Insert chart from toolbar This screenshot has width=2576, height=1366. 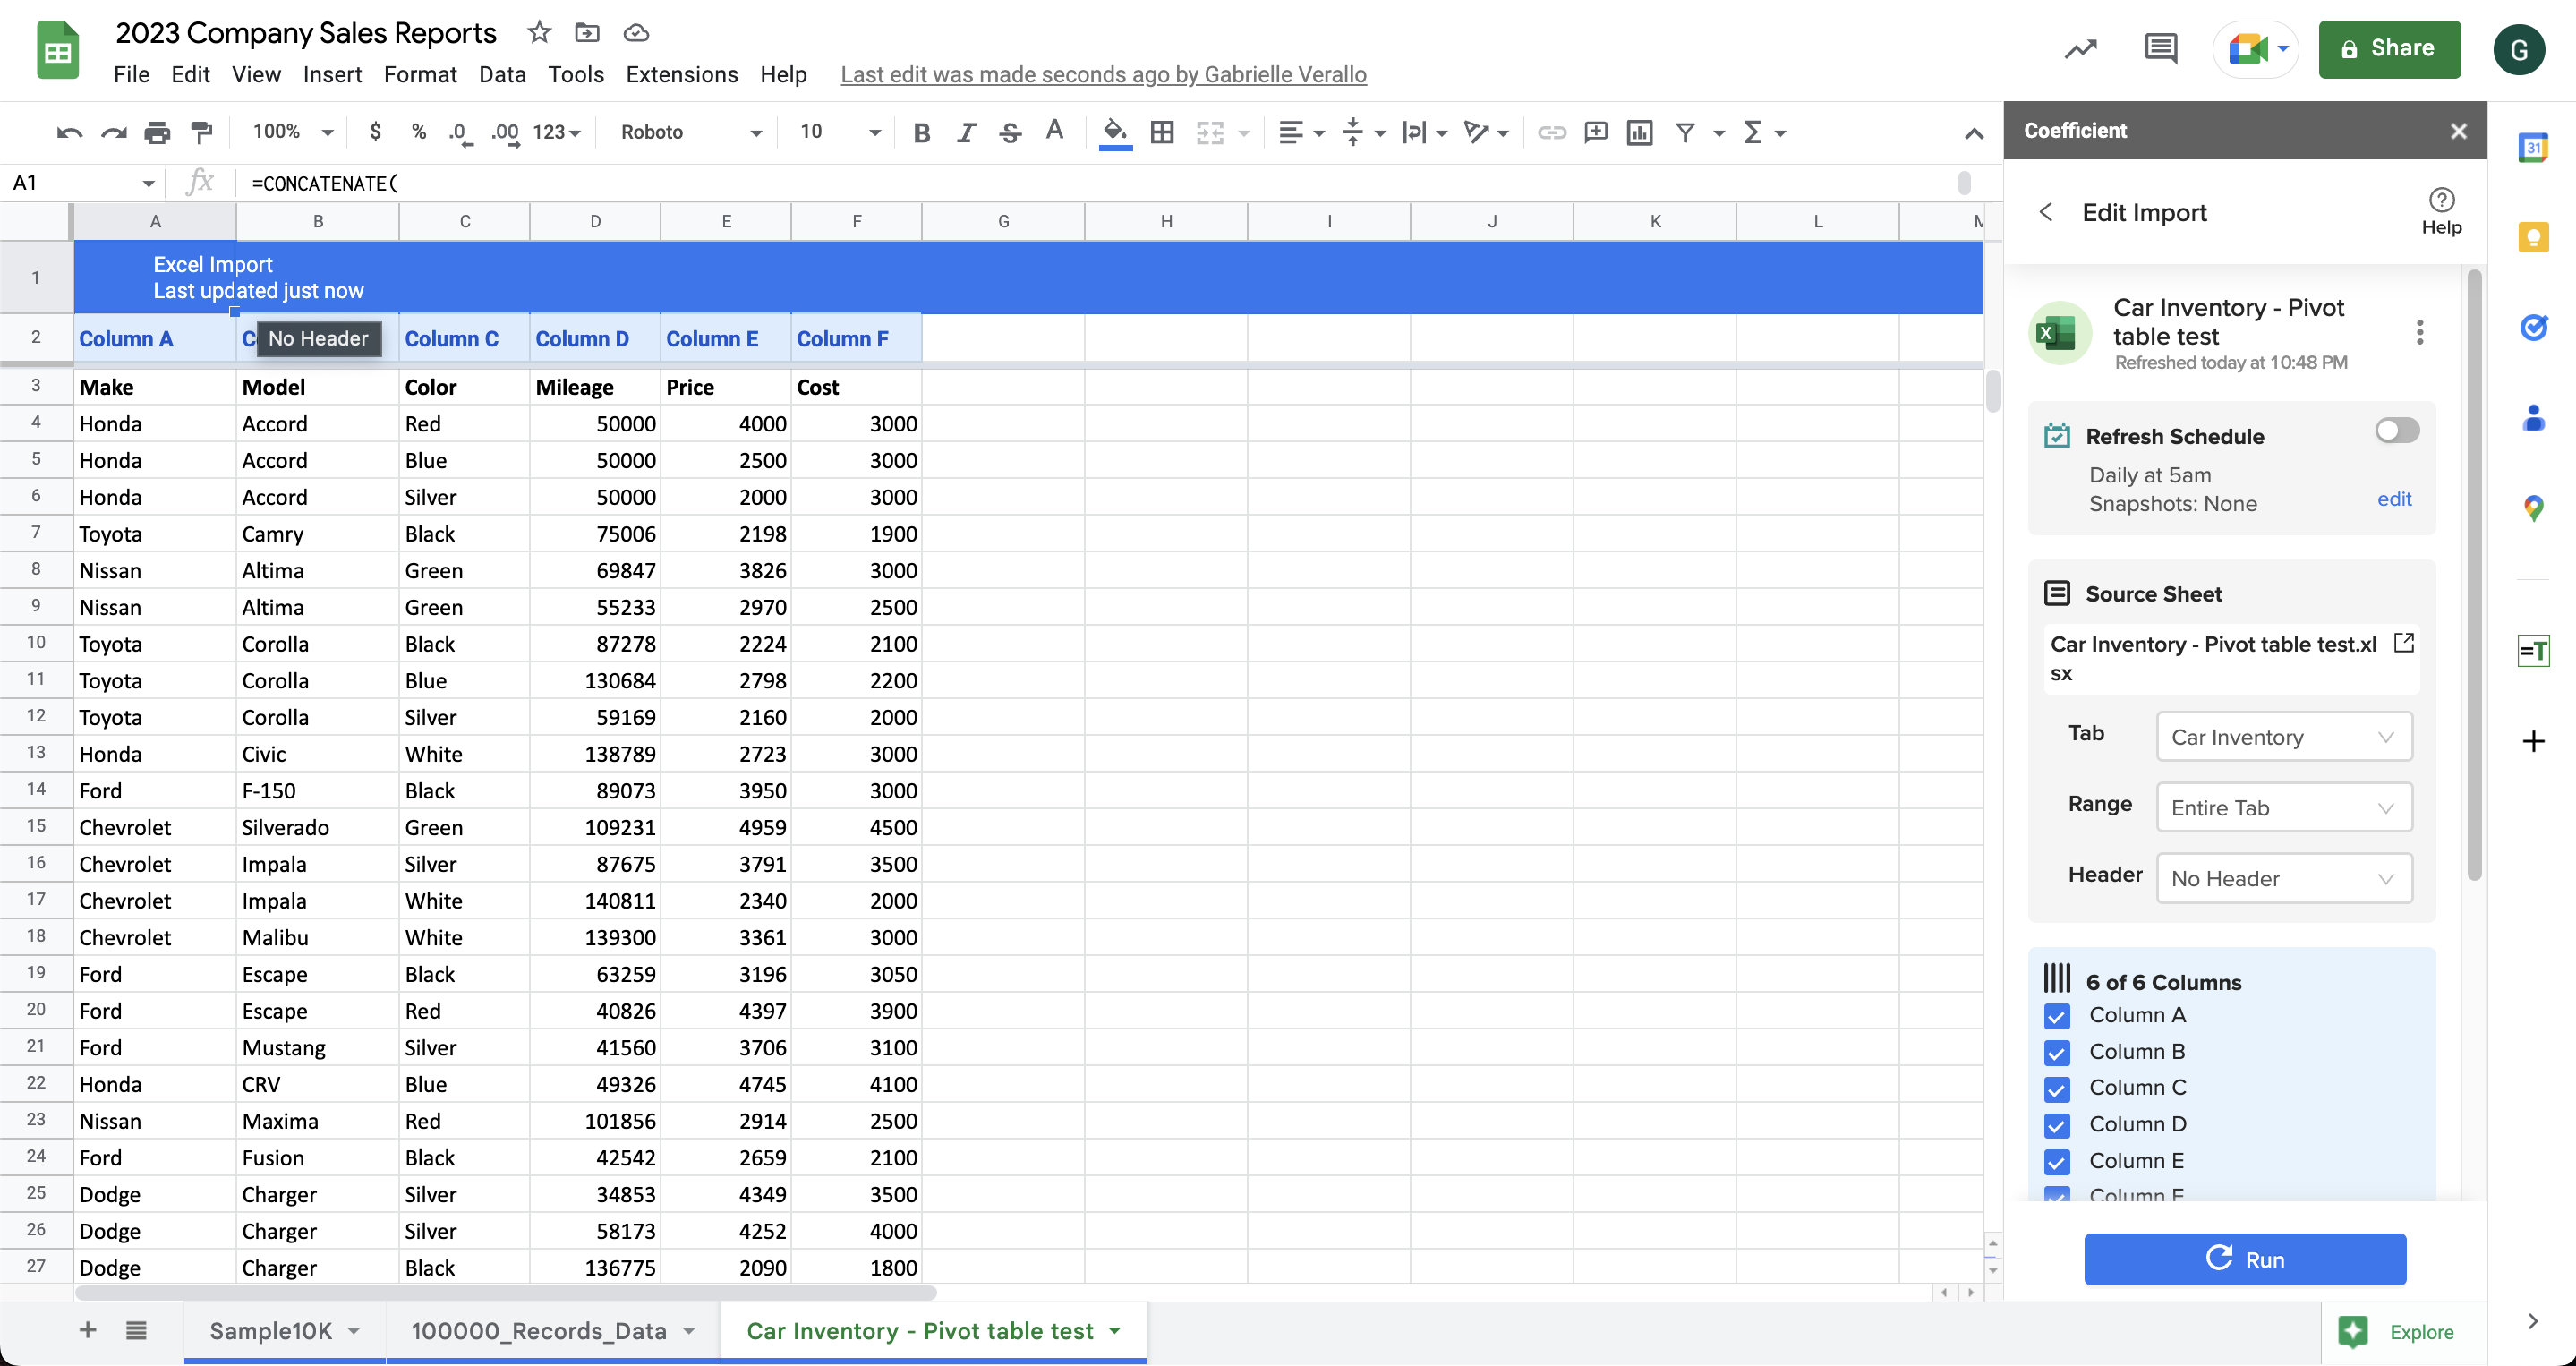pos(1639,132)
